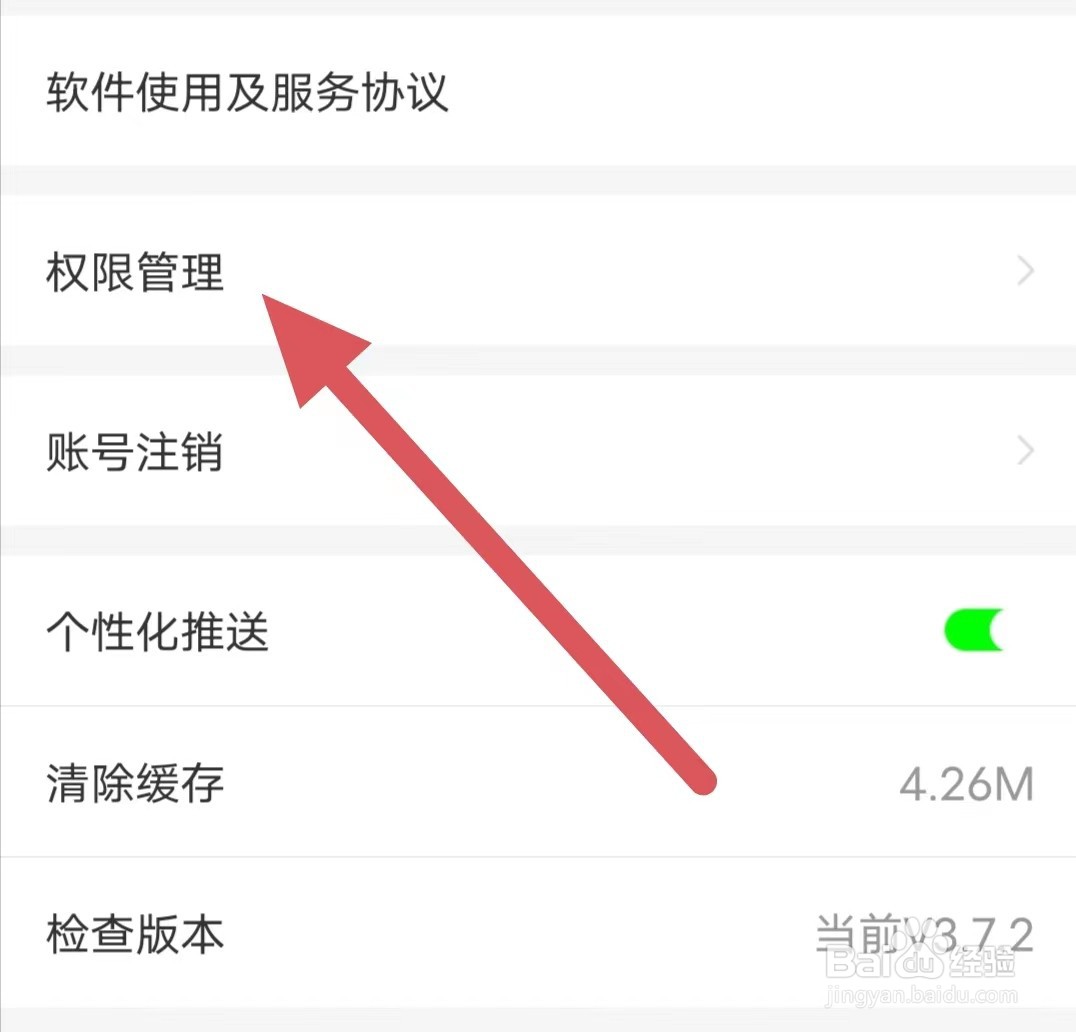Click the jingyan.baidu.com watermark link
Viewport: 1076px width, 1032px height.
(922, 996)
